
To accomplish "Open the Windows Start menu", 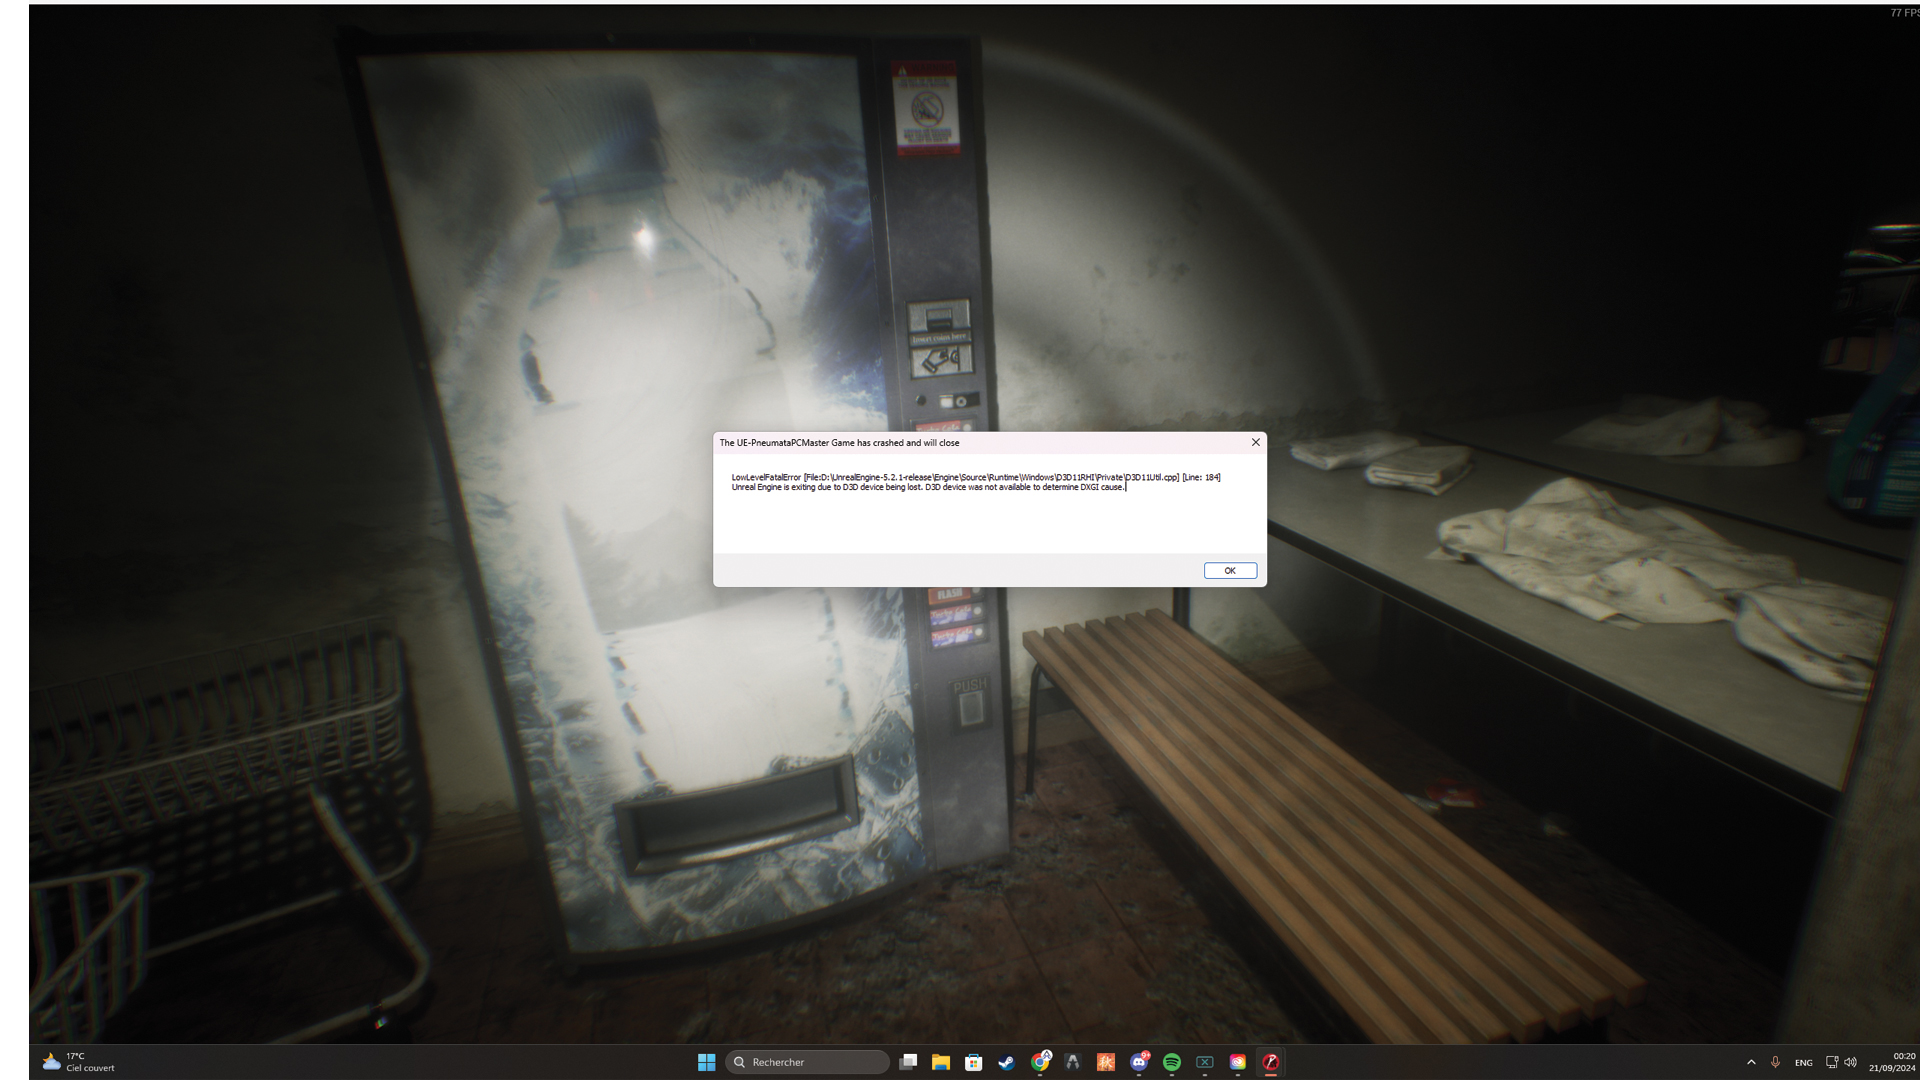I will [x=706, y=1062].
